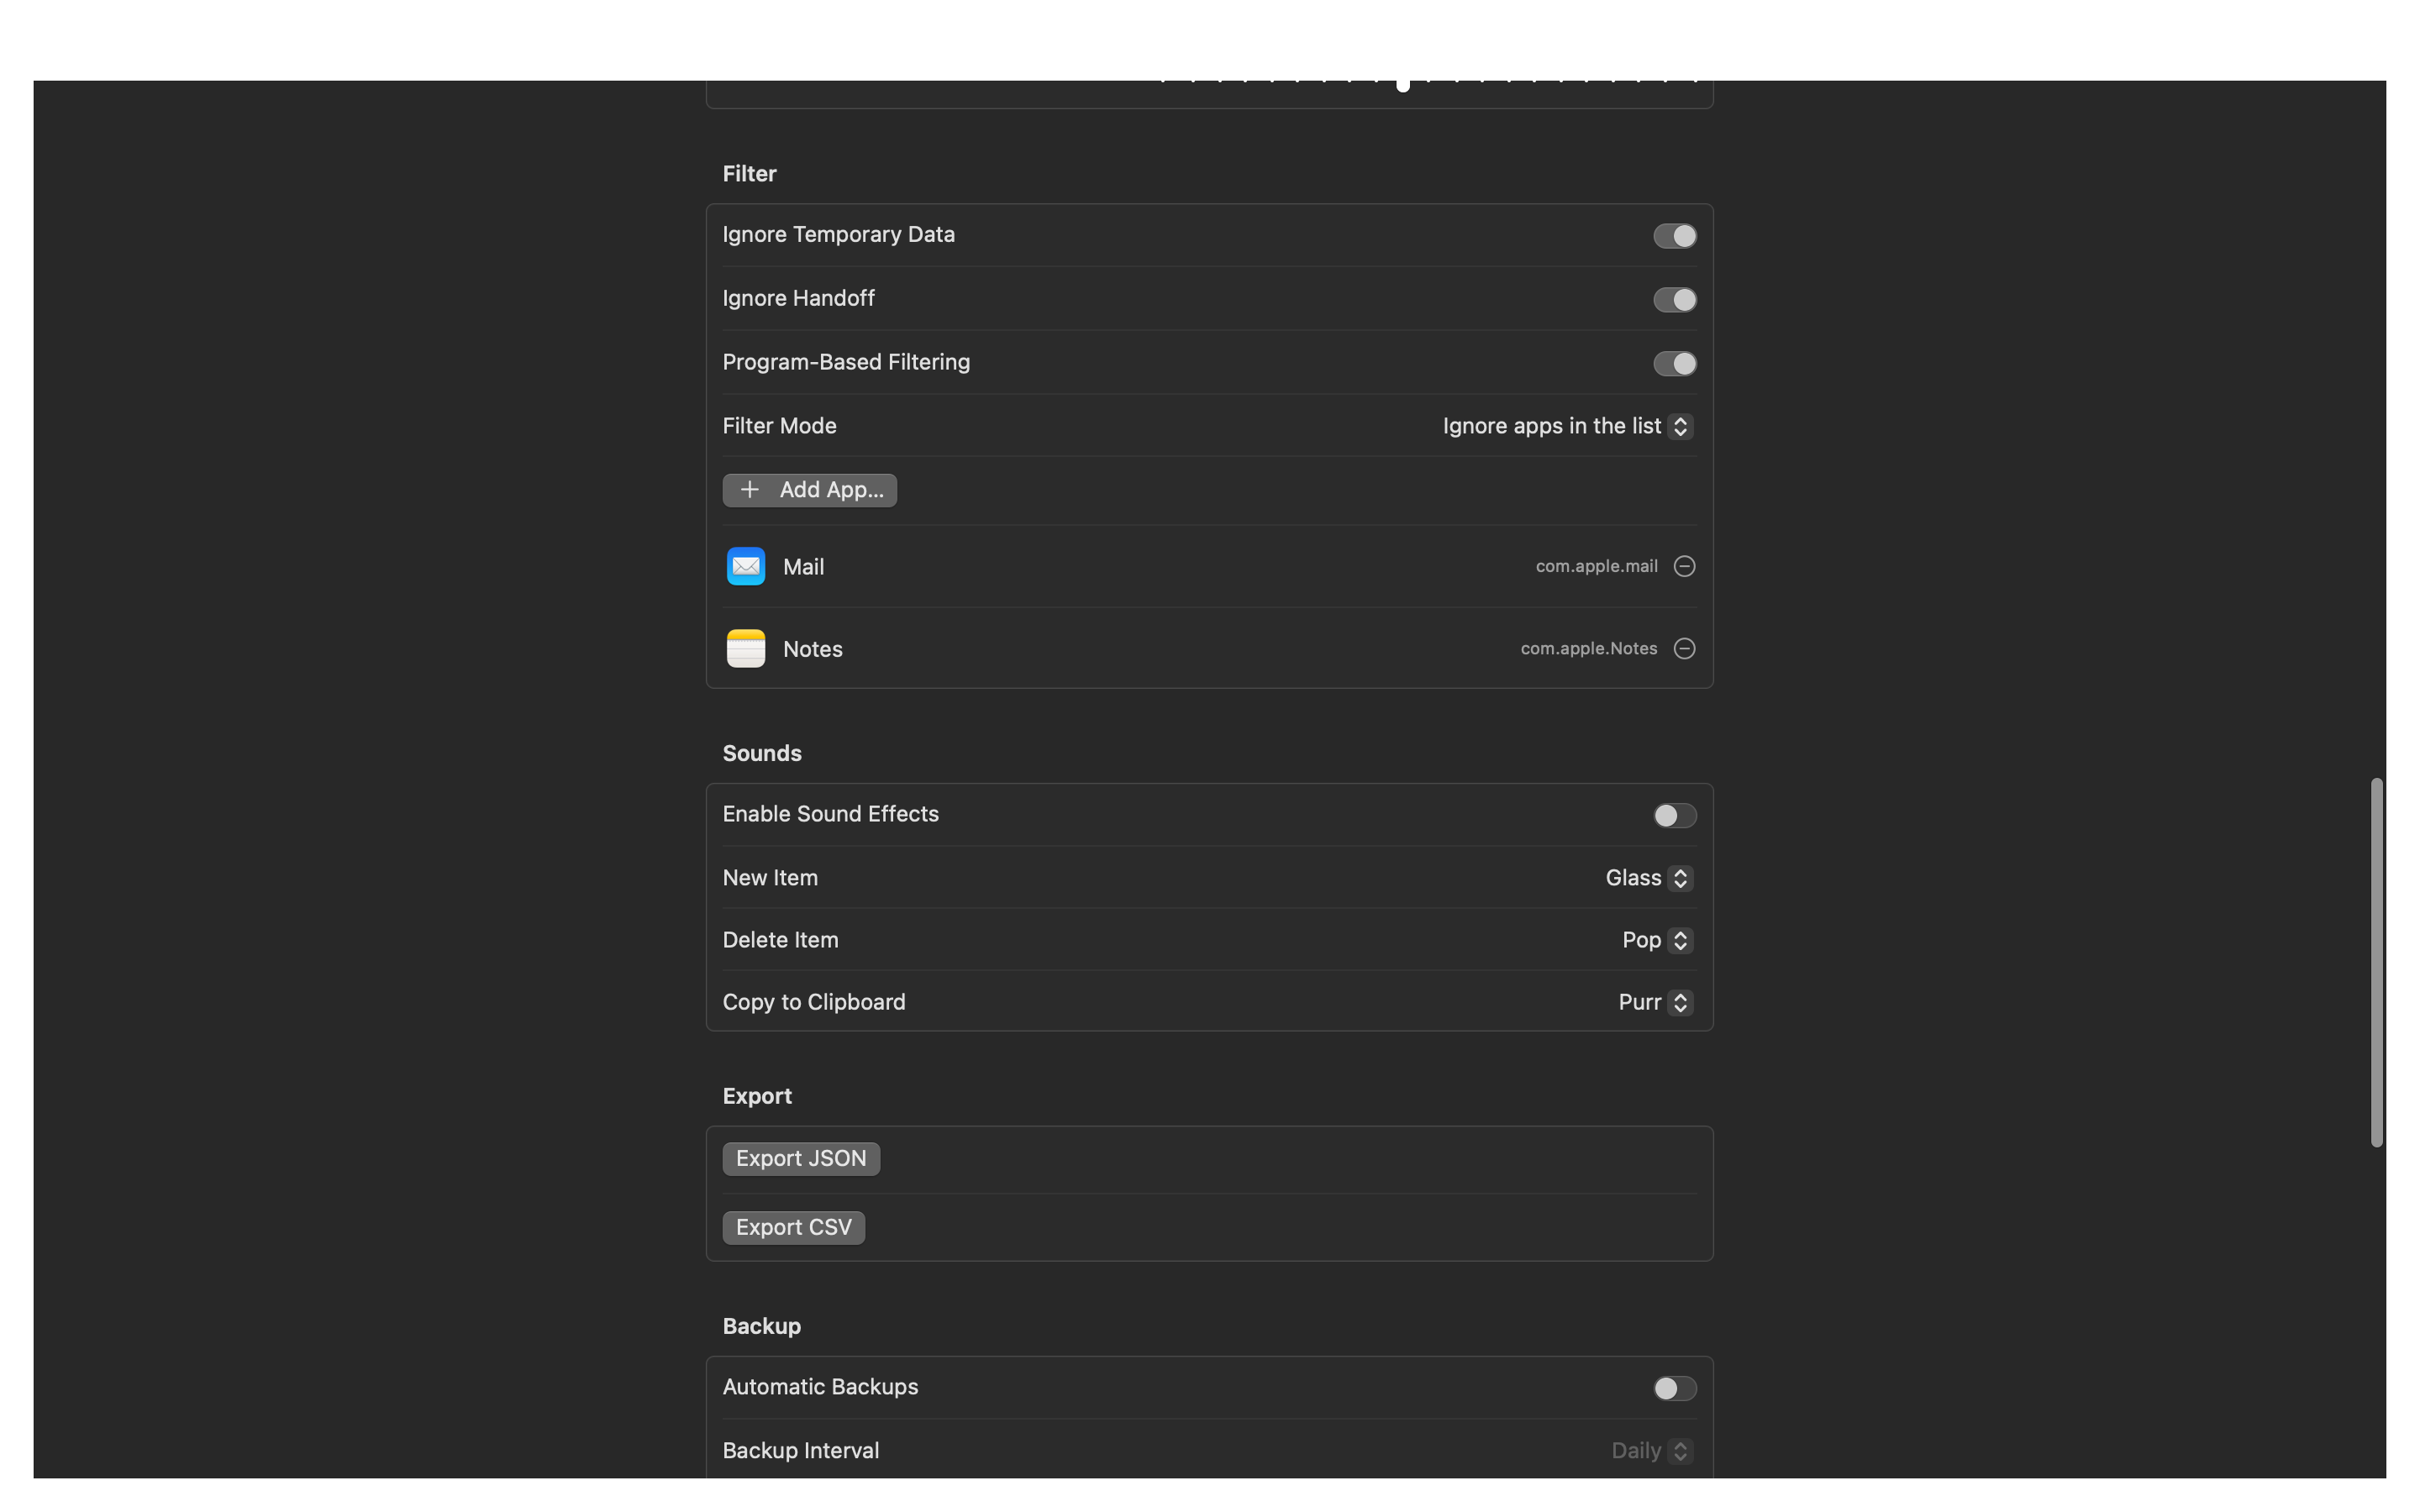Click the vertical scrollbar thumb
2420x1512 pixels.
coord(2376,962)
